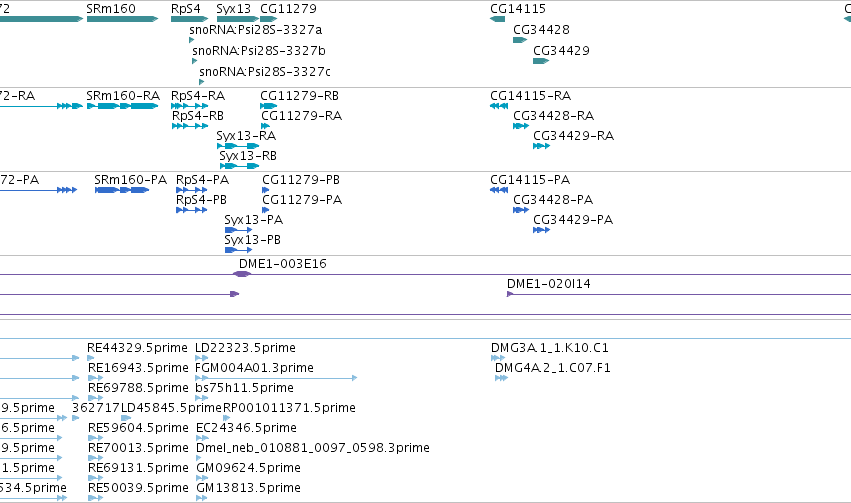Select the CG34429 gene label

[561, 50]
